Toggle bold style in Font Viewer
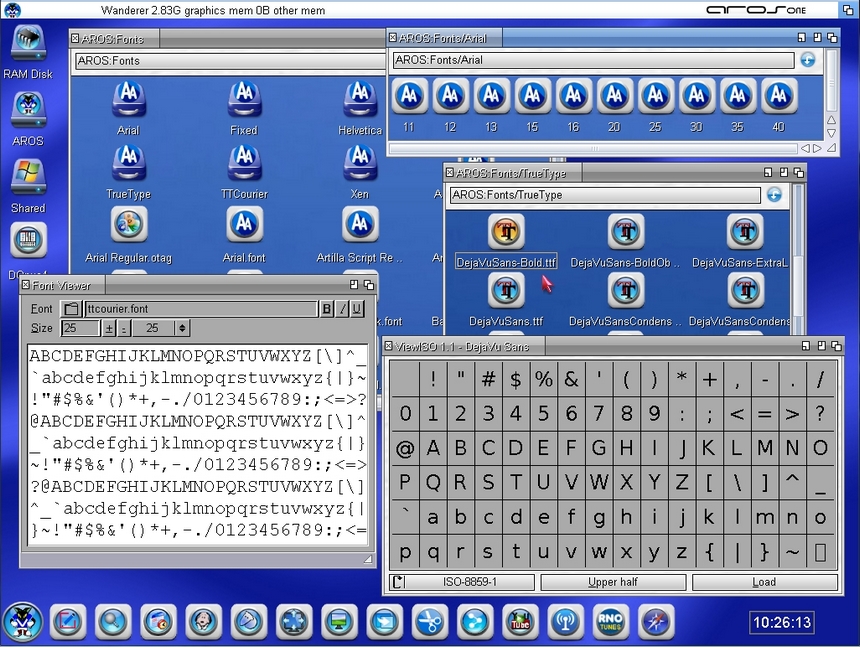The height and width of the screenshot is (647, 860). point(326,309)
